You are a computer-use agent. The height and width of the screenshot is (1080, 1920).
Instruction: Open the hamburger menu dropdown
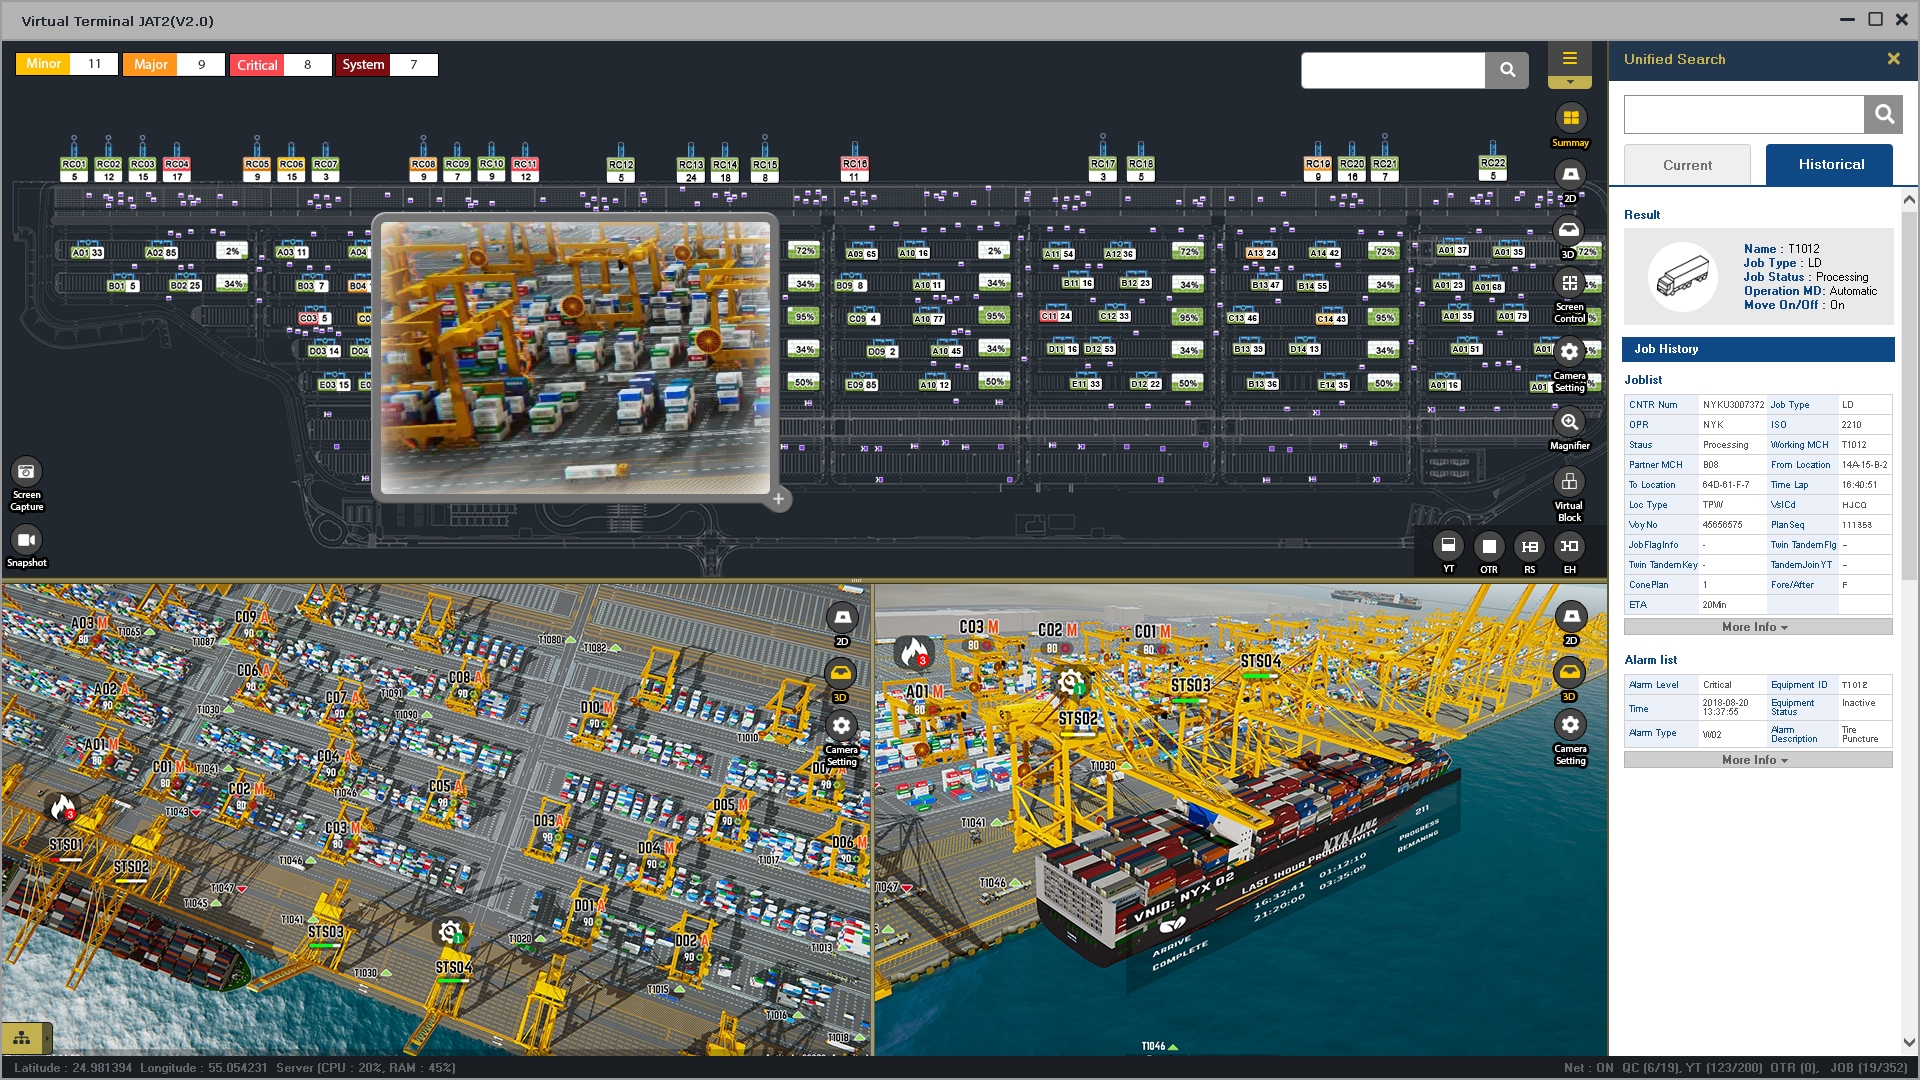1569,59
